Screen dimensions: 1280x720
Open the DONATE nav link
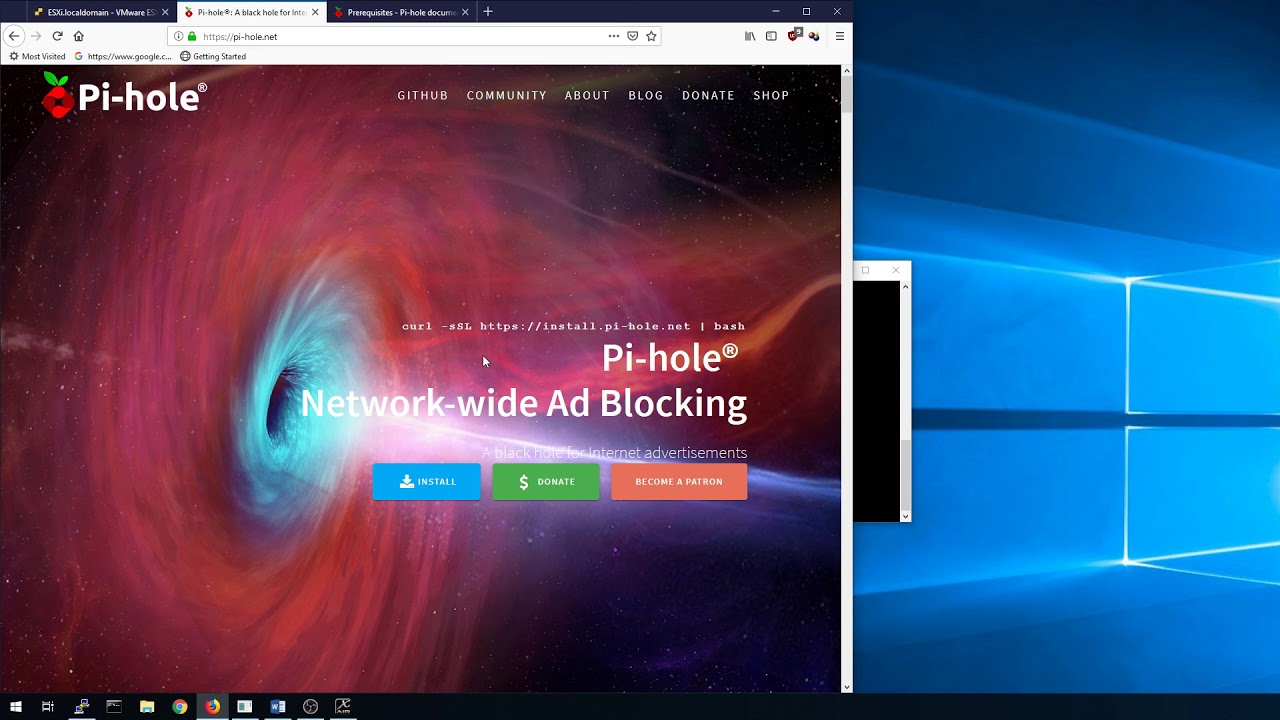708,95
